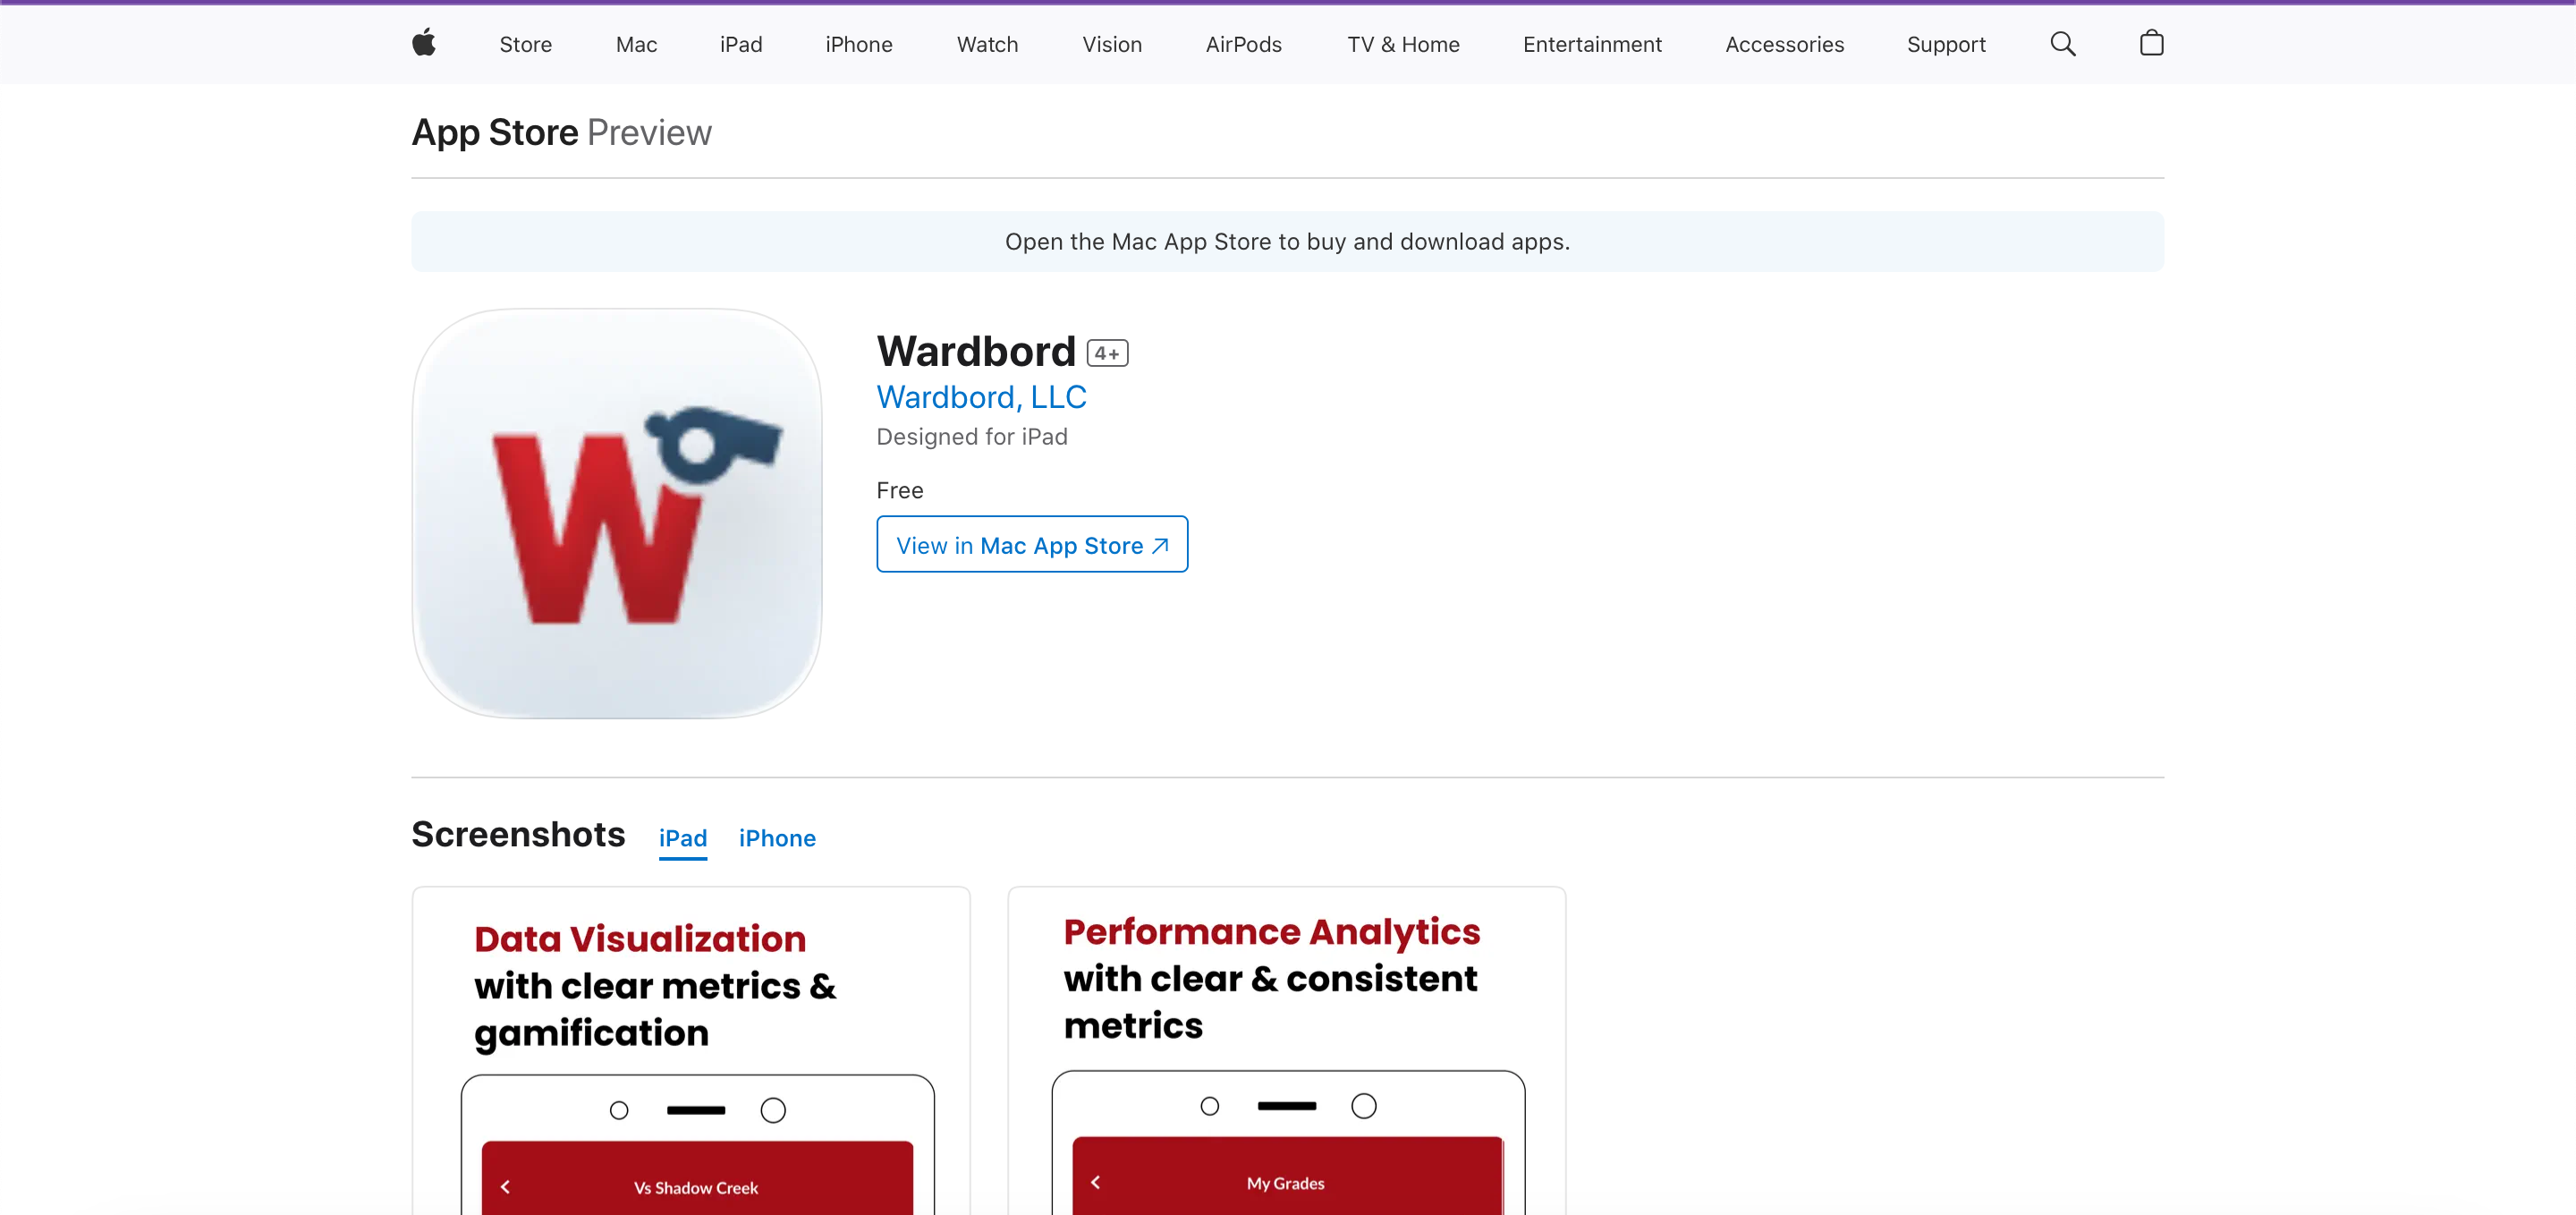2576x1215 pixels.
Task: Click the Wardbord app title
Action: [976, 351]
